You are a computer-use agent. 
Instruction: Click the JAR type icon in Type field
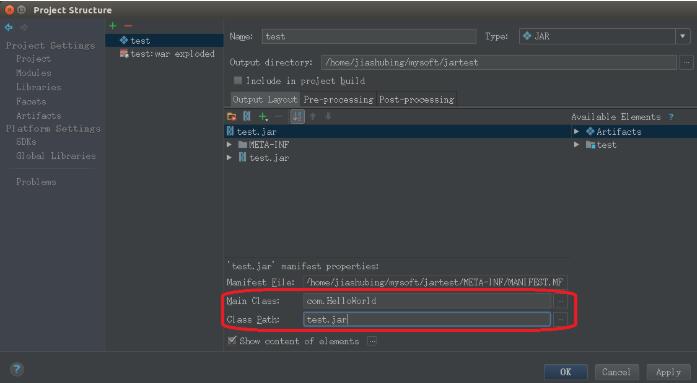(x=527, y=36)
